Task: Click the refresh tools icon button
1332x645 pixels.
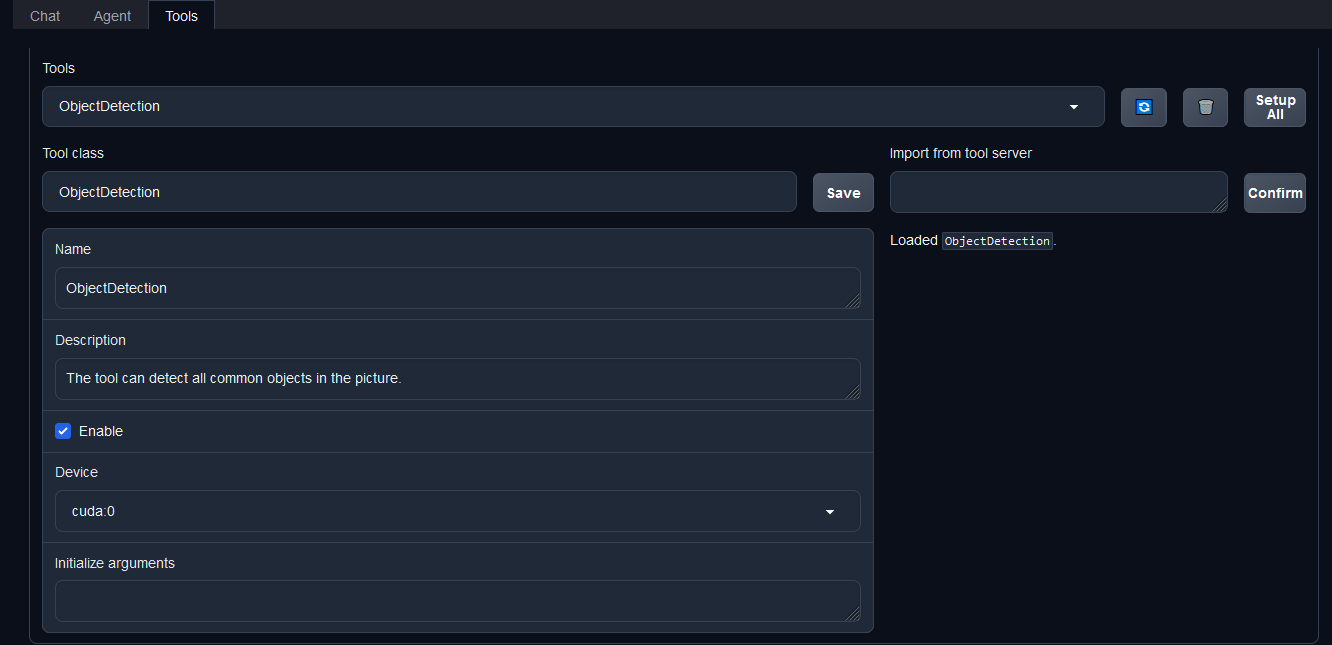Action: pyautogui.click(x=1144, y=107)
